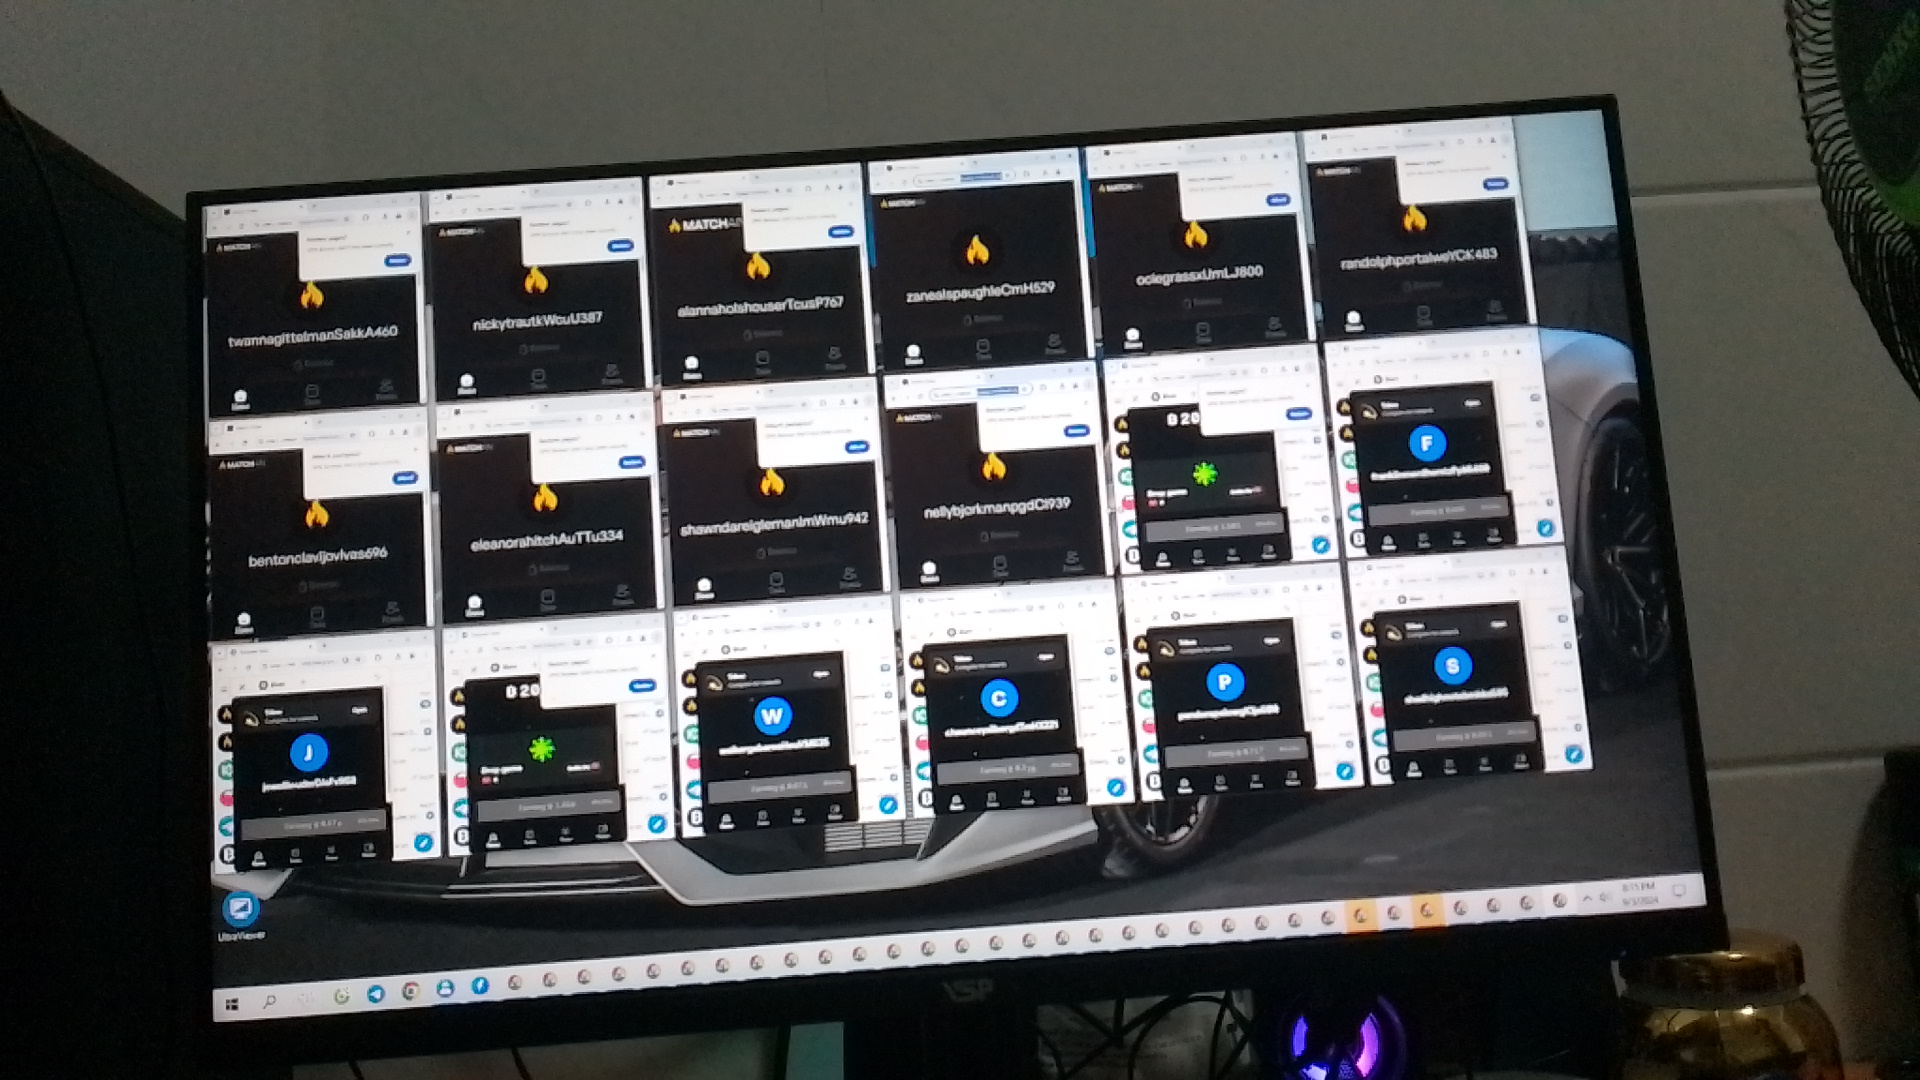Click first orange highlighted taskbar browser icon

pyautogui.click(x=1360, y=915)
